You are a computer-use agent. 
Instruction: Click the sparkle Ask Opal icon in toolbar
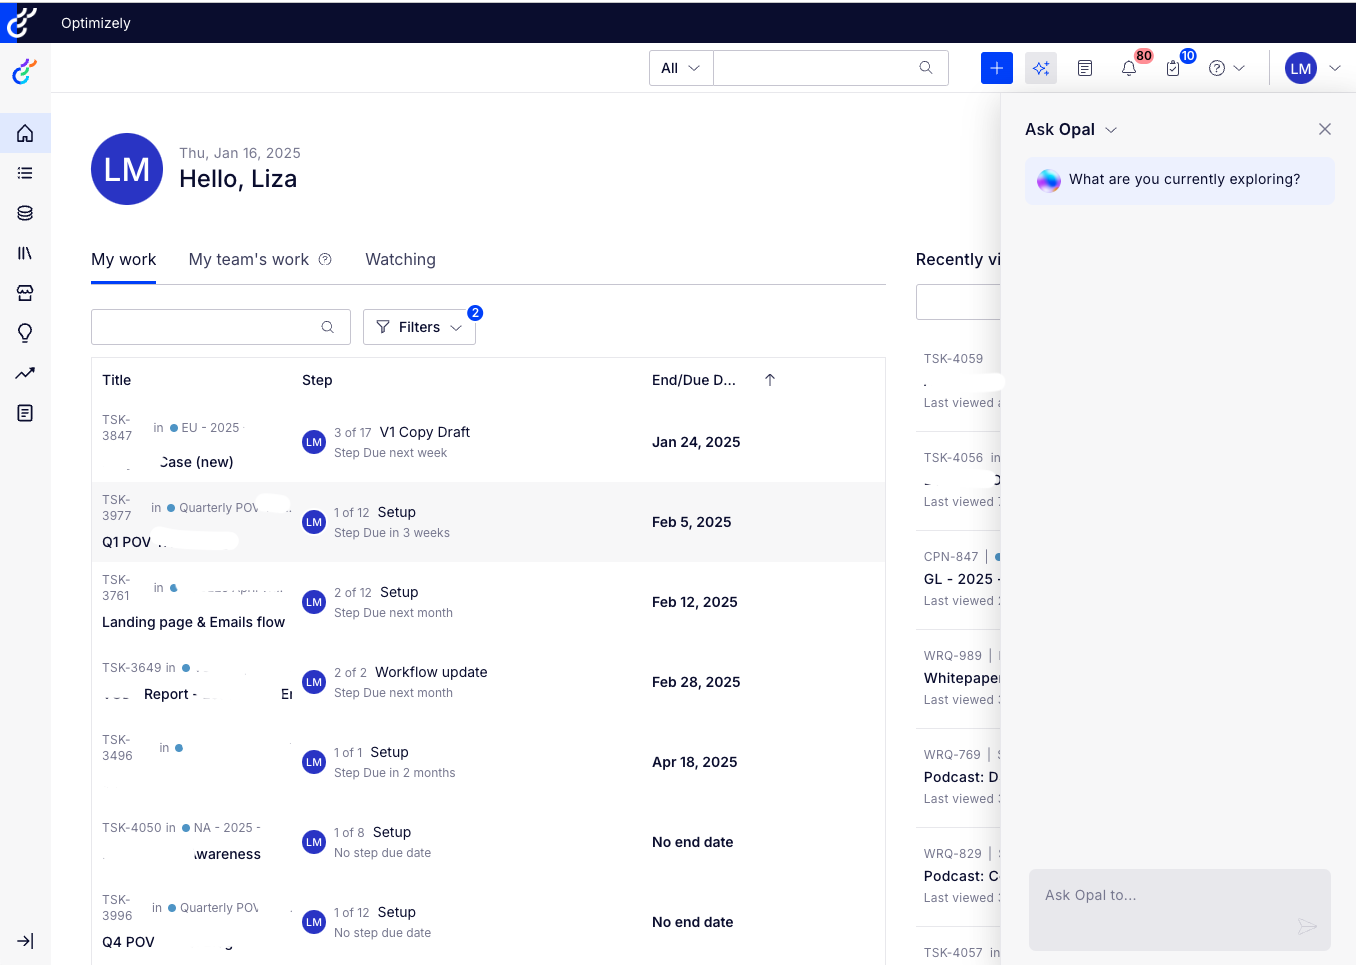point(1041,67)
